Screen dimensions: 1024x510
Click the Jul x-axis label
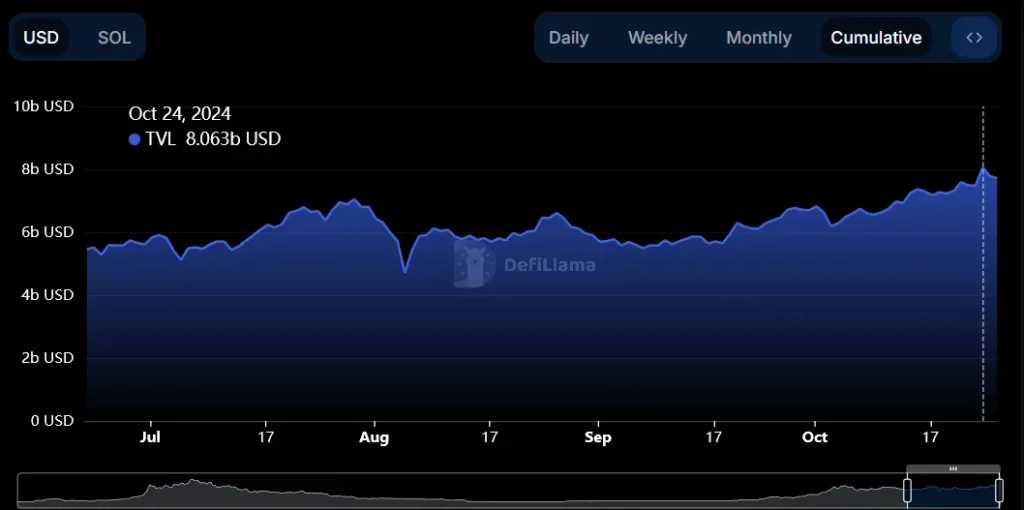pos(151,437)
